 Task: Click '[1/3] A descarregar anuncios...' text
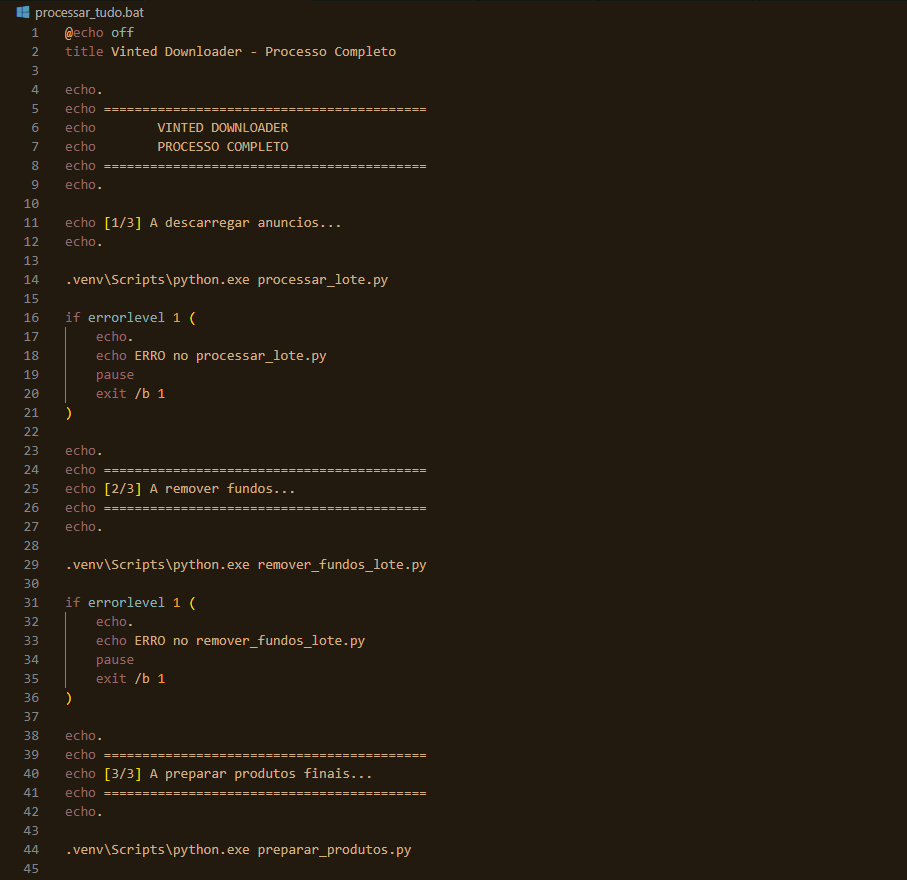[x=223, y=223]
